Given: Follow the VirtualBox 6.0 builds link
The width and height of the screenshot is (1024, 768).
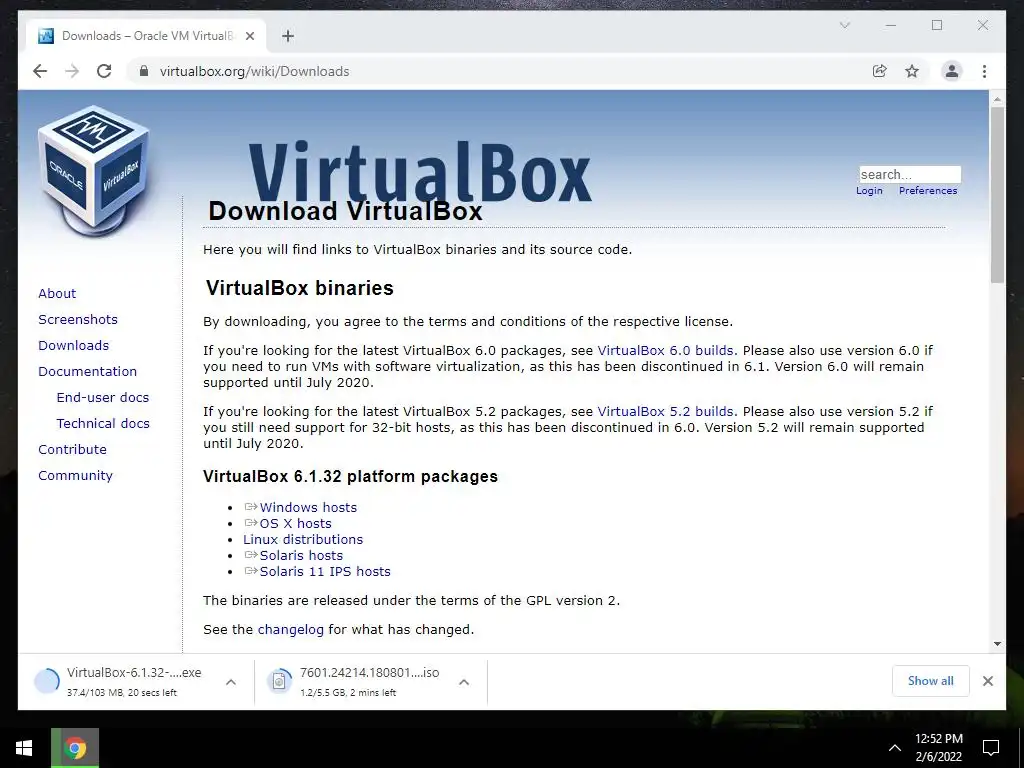Looking at the screenshot, I should [x=665, y=351].
